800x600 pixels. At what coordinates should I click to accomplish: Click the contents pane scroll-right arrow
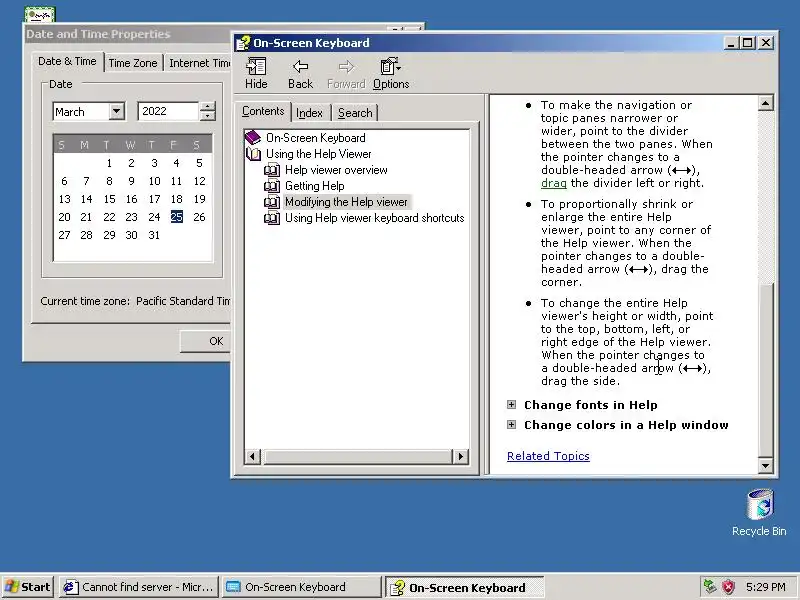coord(461,457)
